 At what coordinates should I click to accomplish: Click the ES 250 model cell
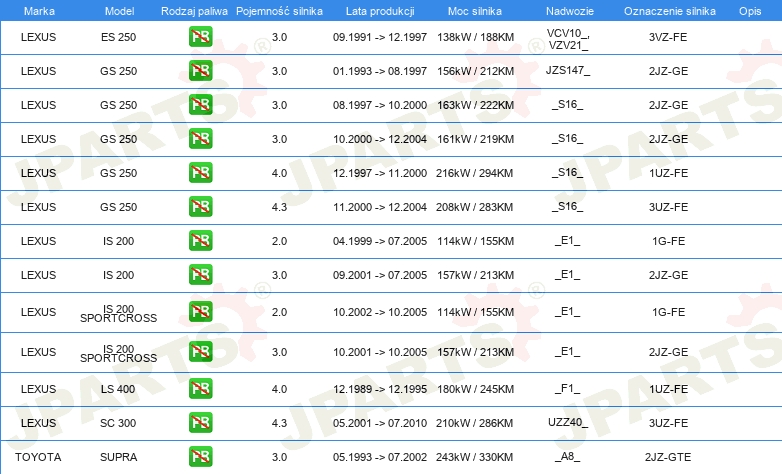coord(118,37)
